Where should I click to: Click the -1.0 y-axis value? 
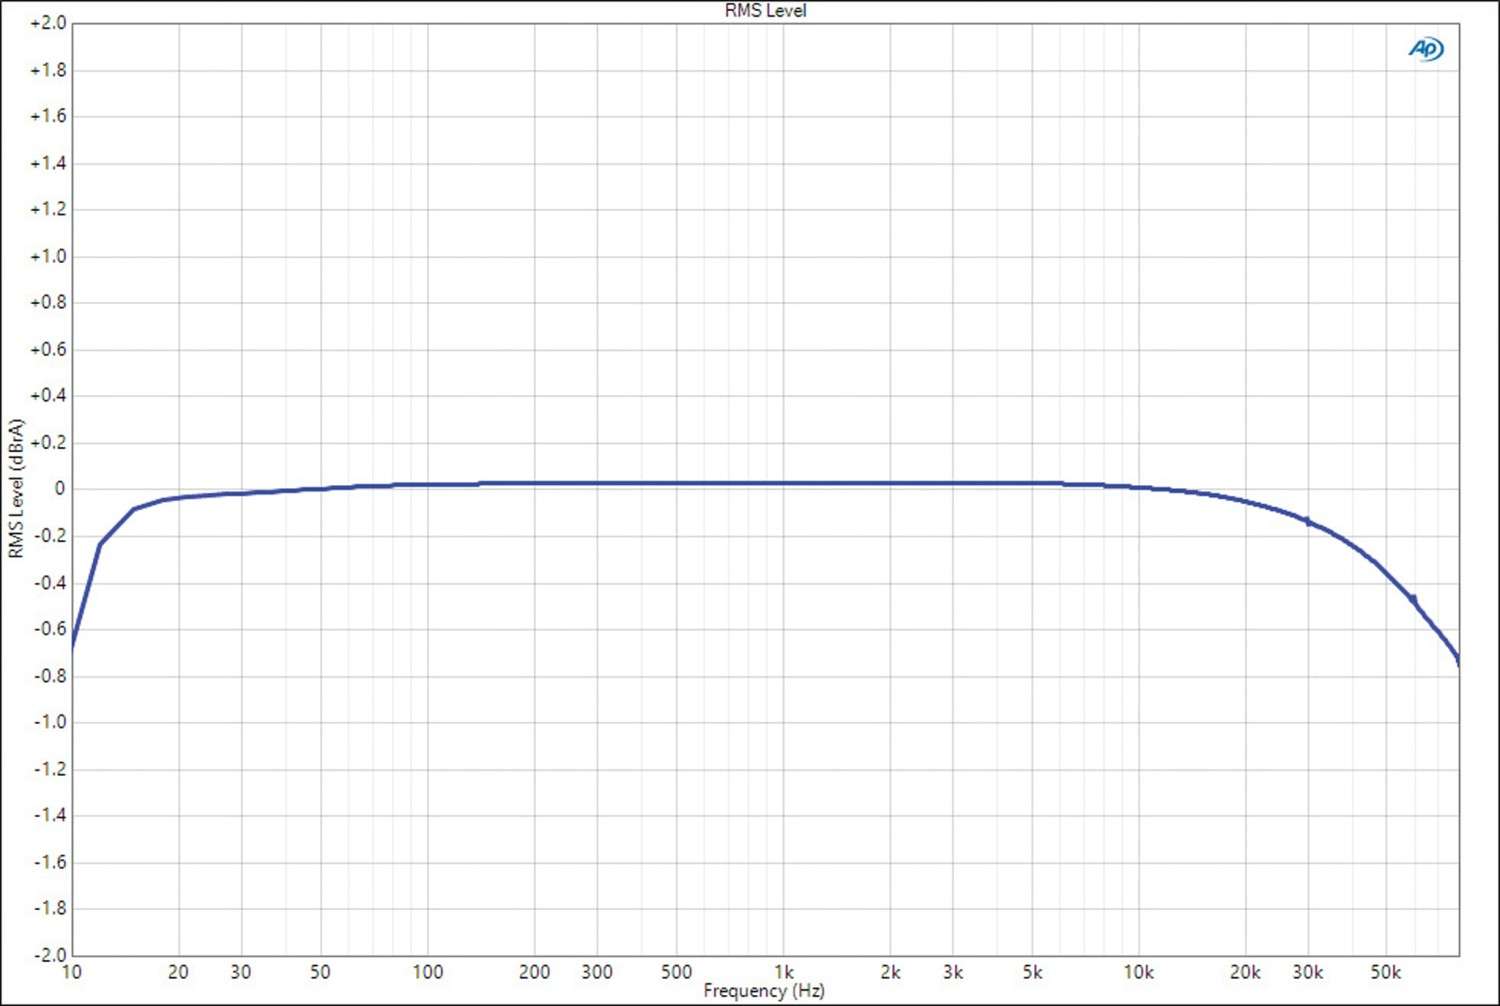[x=50, y=721]
